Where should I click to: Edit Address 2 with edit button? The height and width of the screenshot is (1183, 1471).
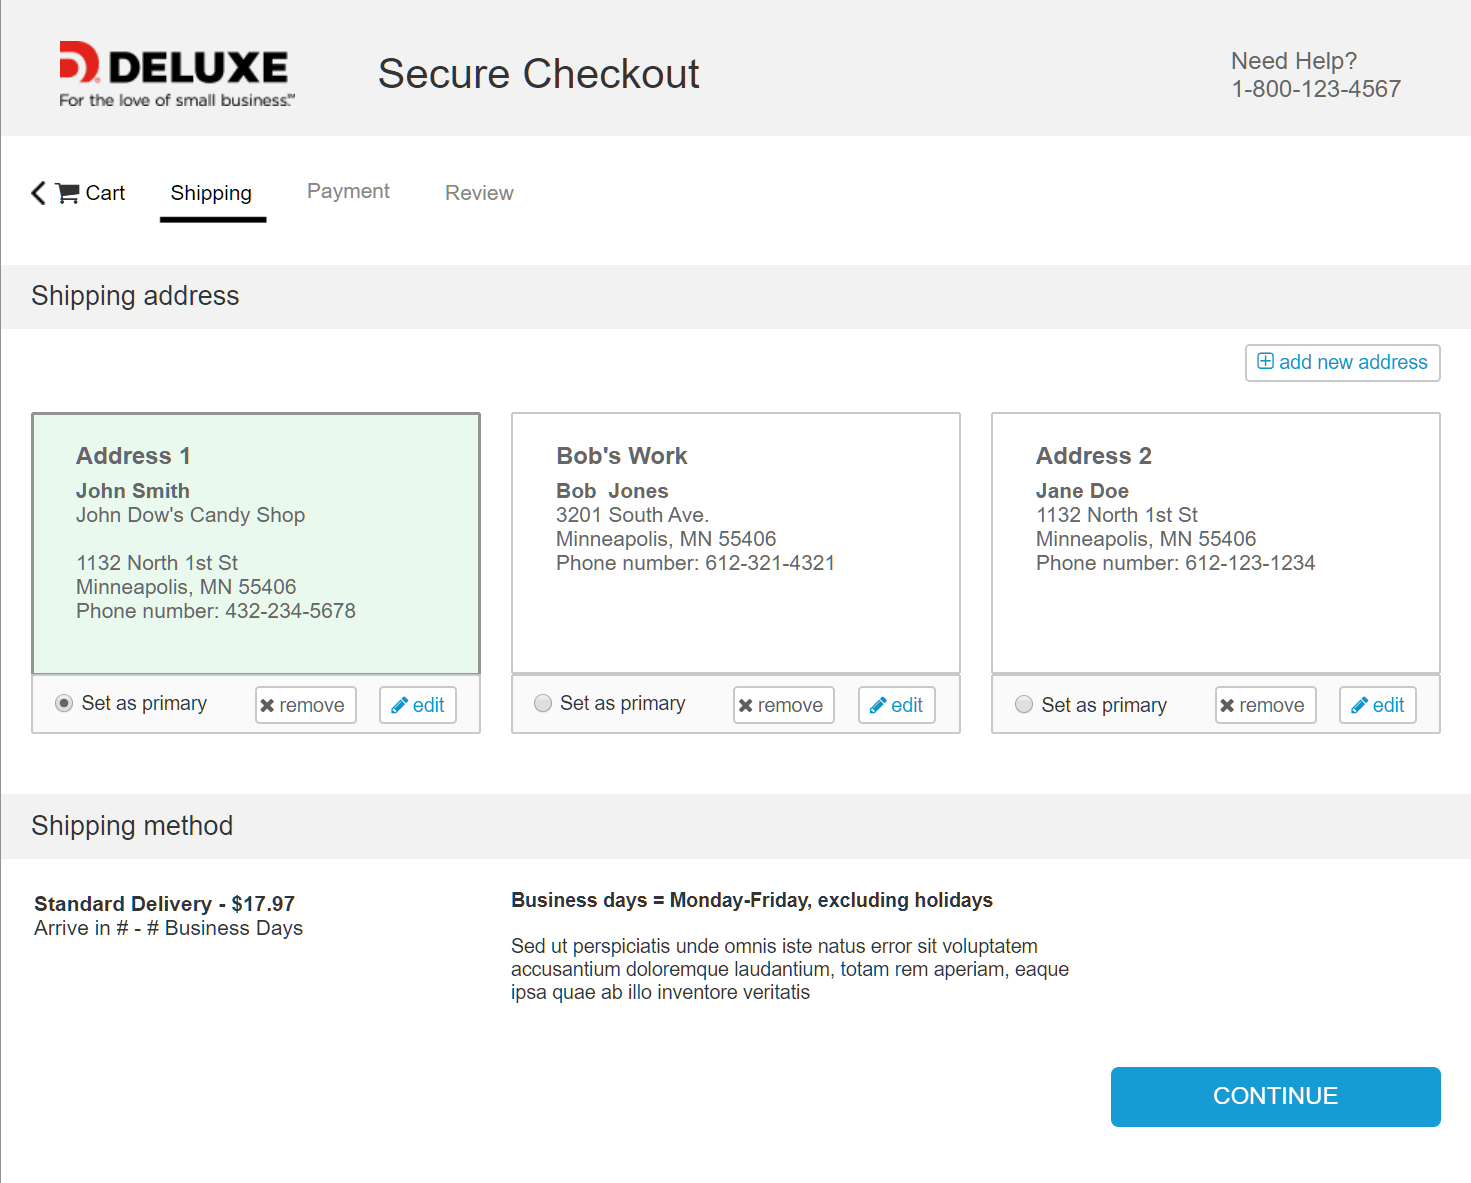[x=1377, y=705]
